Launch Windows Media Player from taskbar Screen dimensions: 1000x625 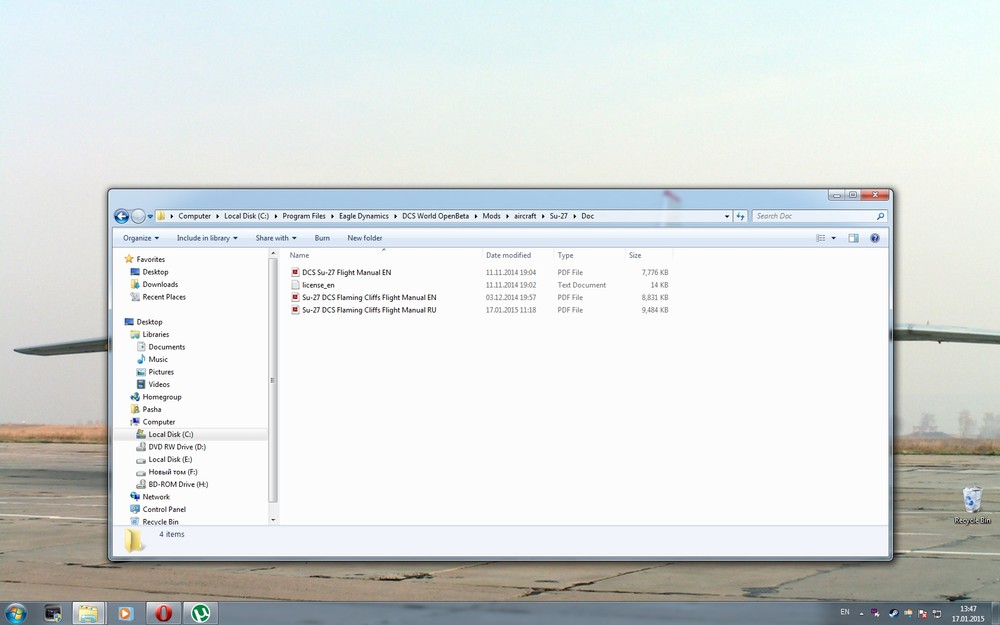pyautogui.click(x=125, y=613)
